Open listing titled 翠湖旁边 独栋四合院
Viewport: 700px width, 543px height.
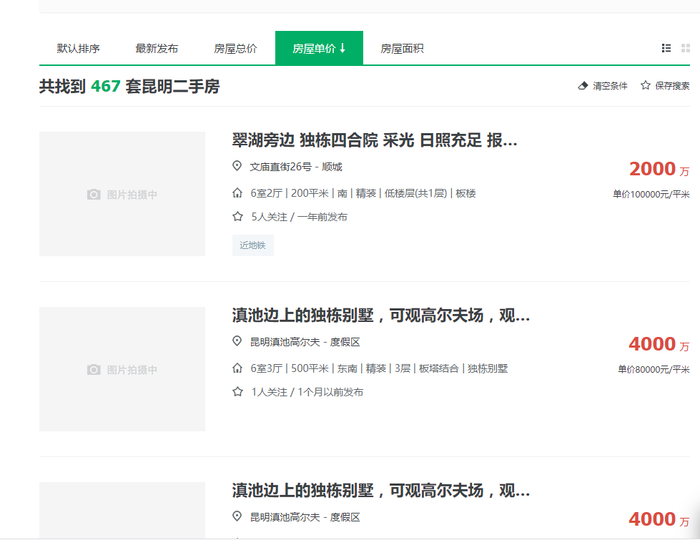click(375, 140)
